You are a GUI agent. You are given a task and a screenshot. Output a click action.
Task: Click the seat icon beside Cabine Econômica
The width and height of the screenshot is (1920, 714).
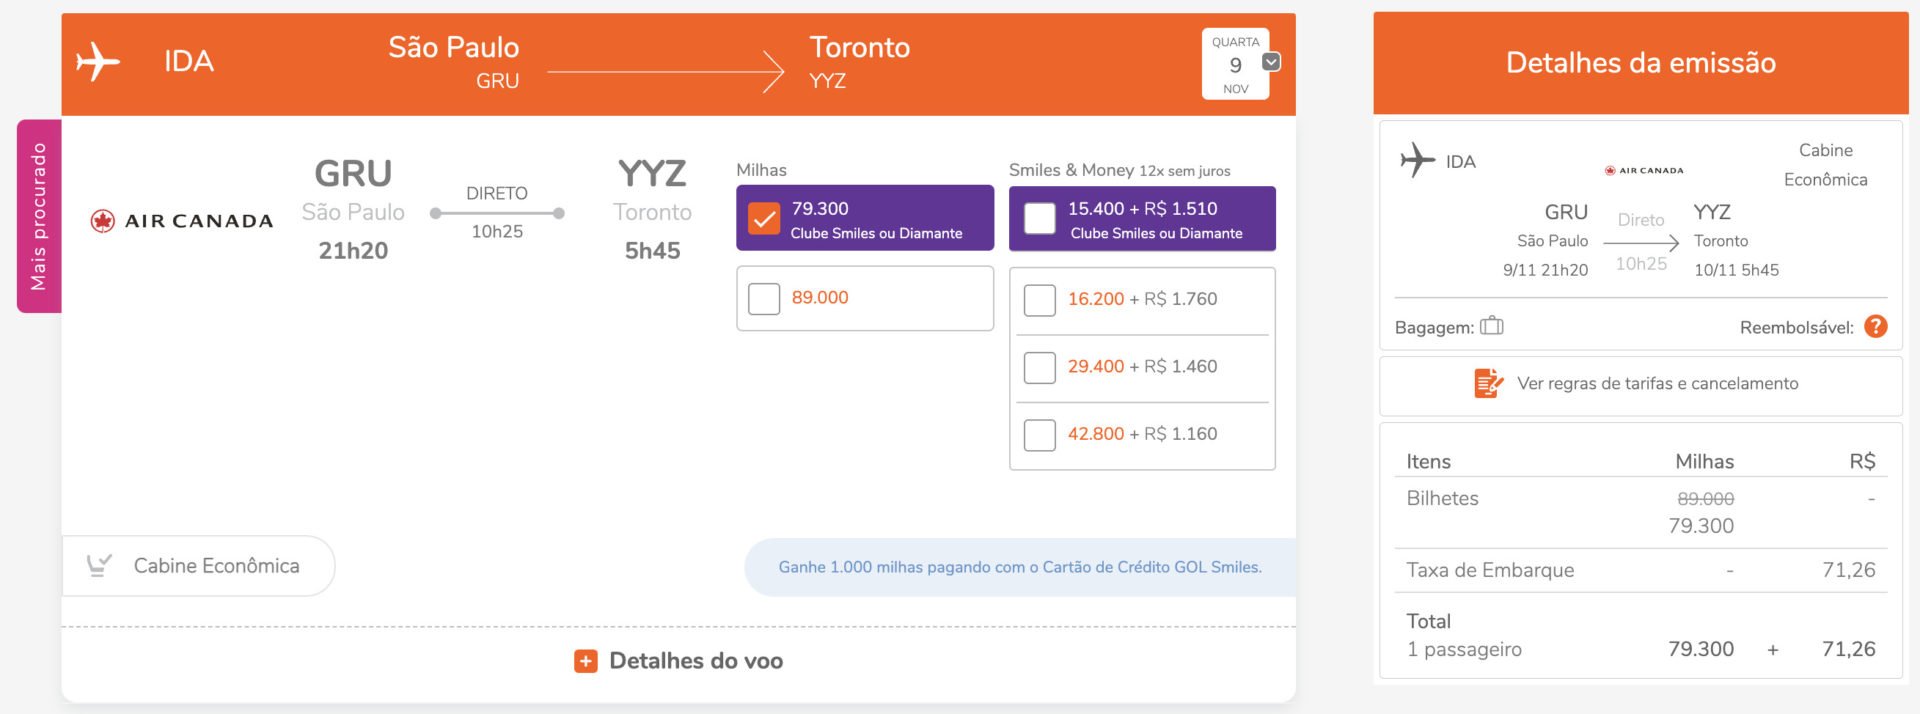tap(98, 566)
